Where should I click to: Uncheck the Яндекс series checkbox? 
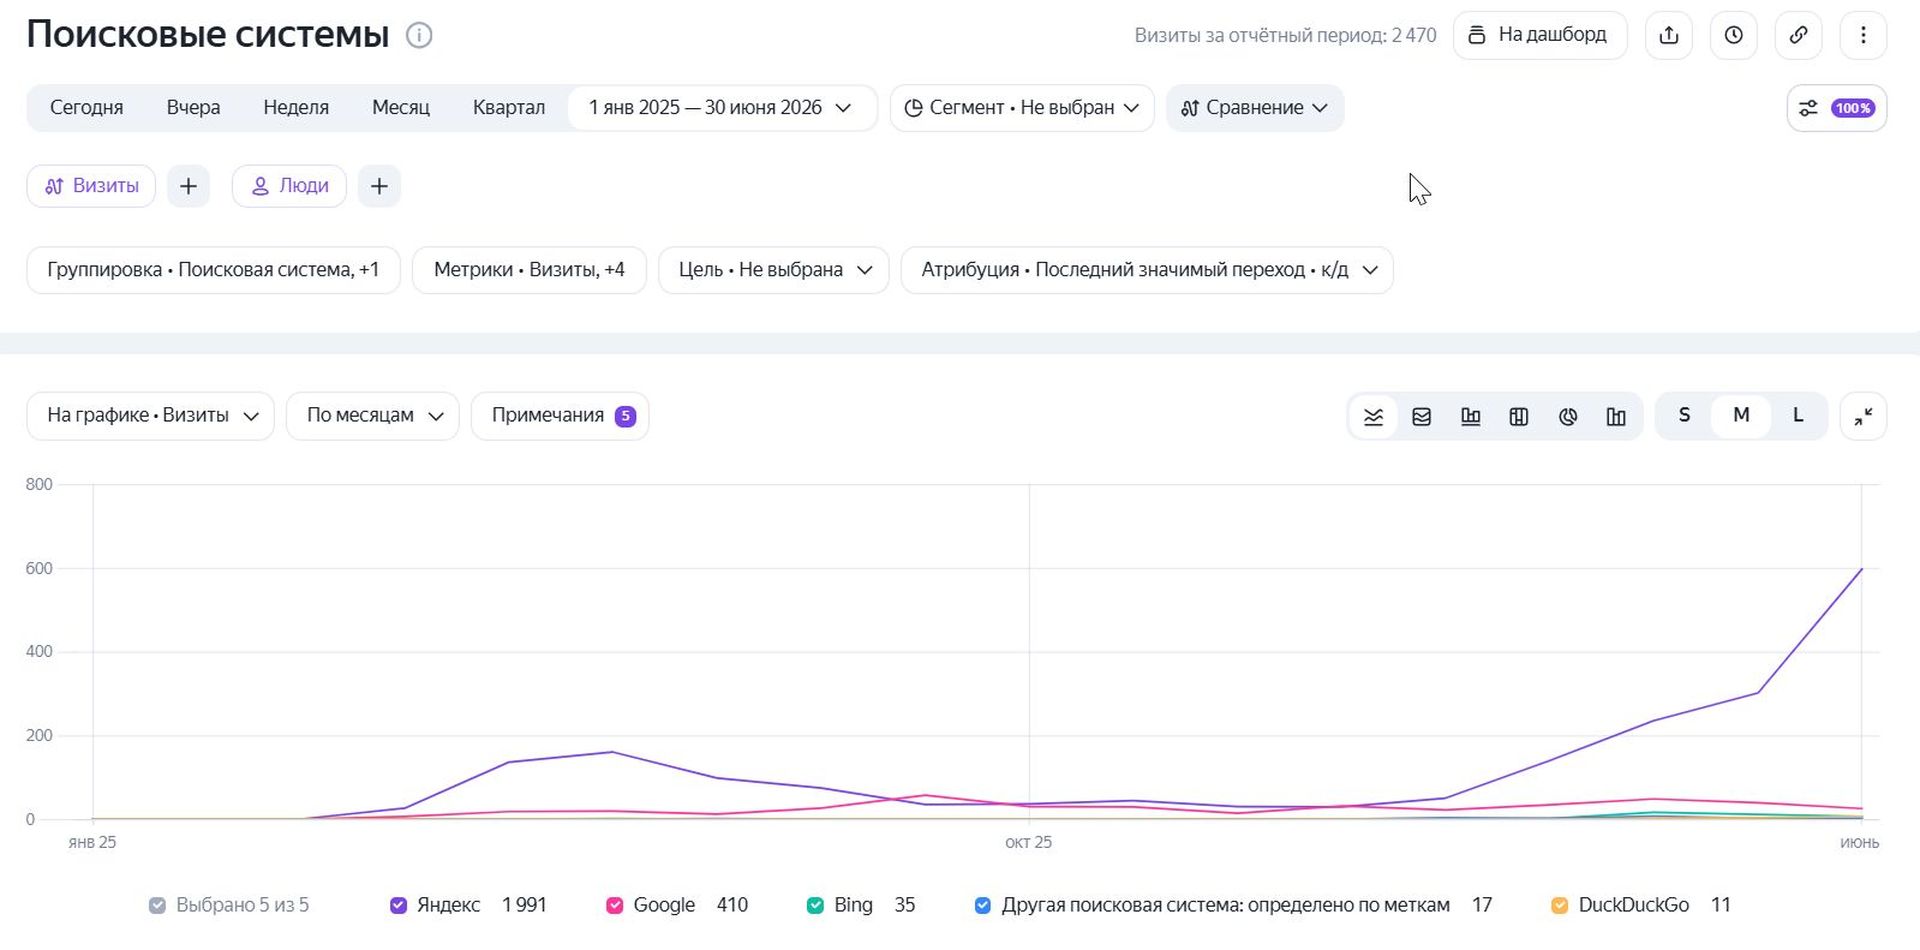coord(398,905)
